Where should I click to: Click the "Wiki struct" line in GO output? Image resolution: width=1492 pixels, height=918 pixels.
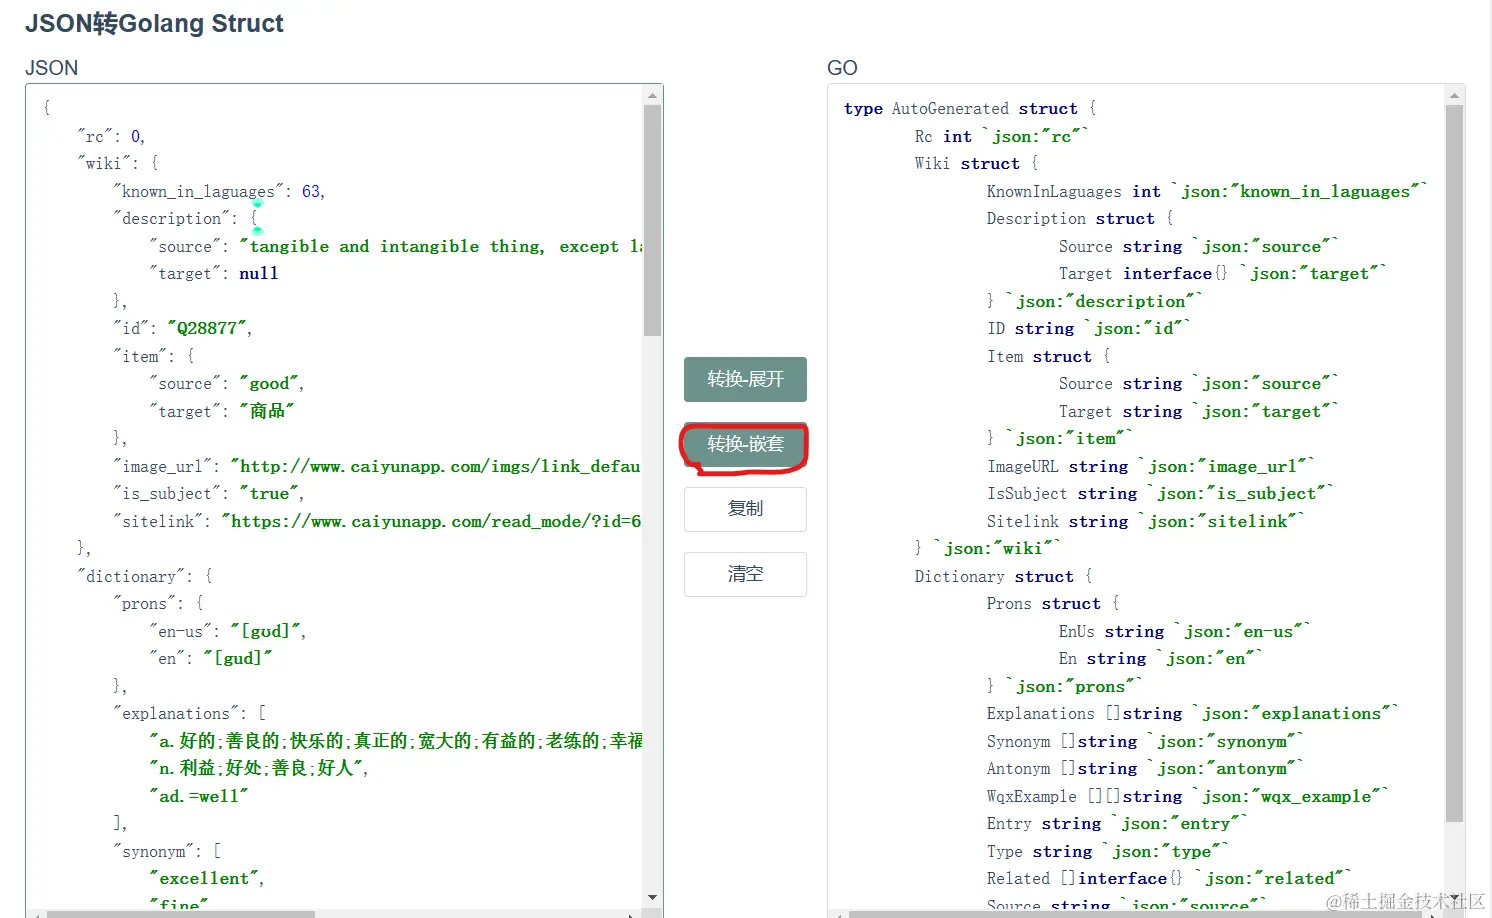[977, 163]
